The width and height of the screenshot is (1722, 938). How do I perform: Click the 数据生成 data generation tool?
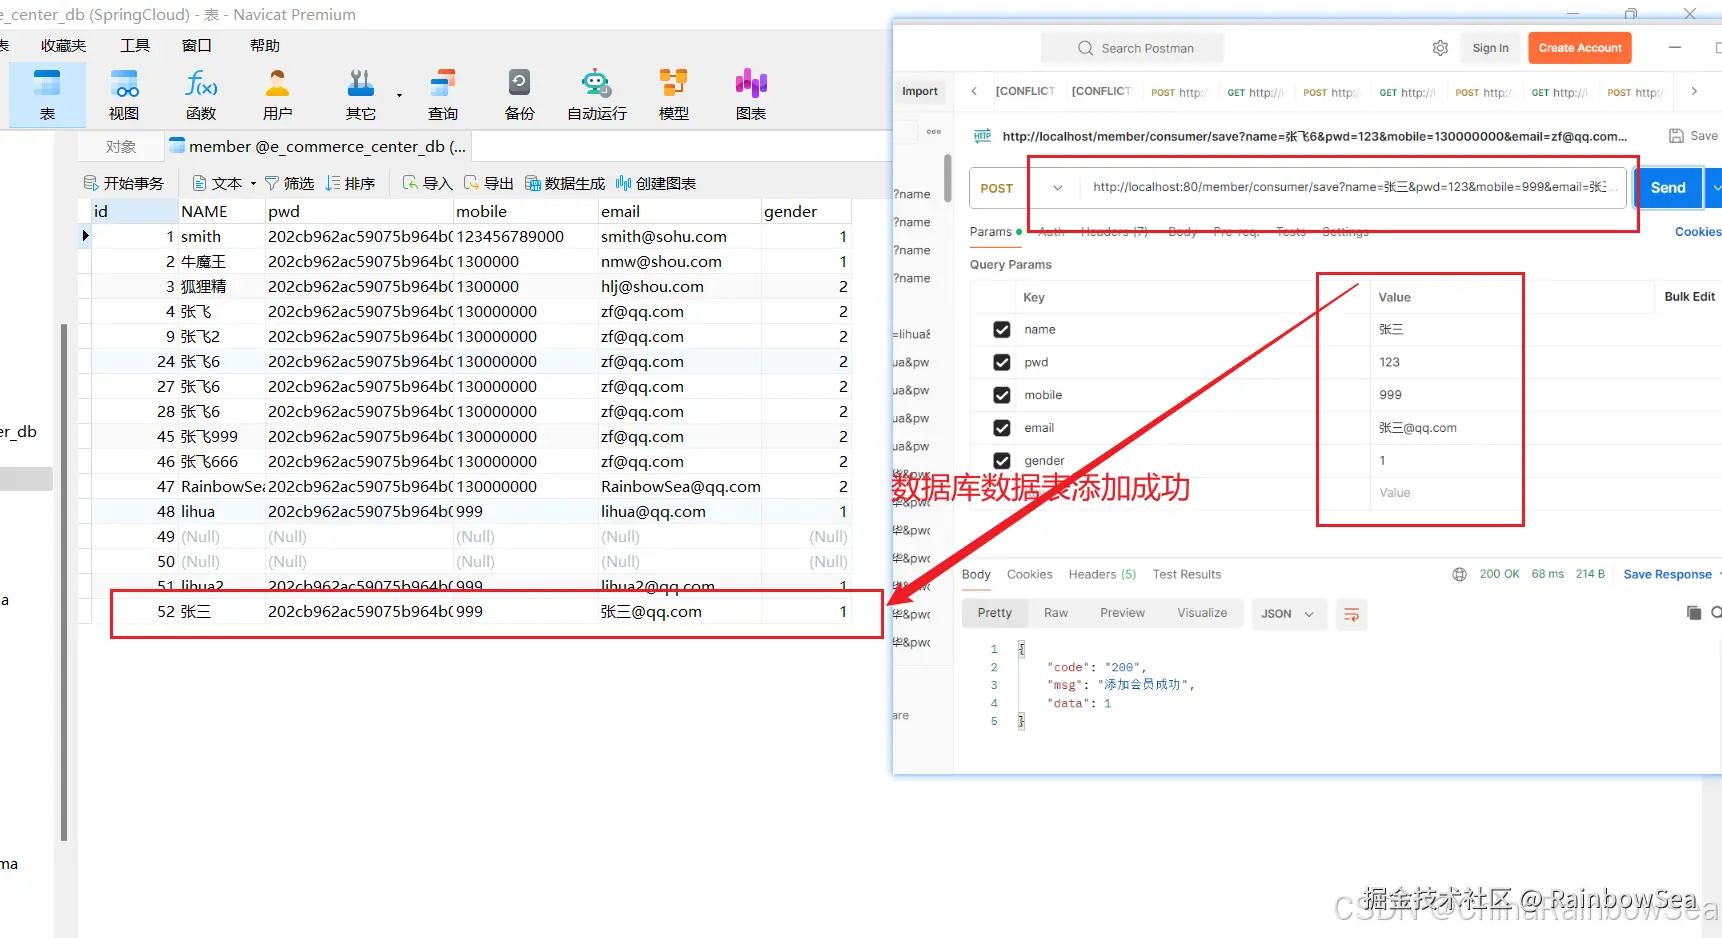[565, 183]
